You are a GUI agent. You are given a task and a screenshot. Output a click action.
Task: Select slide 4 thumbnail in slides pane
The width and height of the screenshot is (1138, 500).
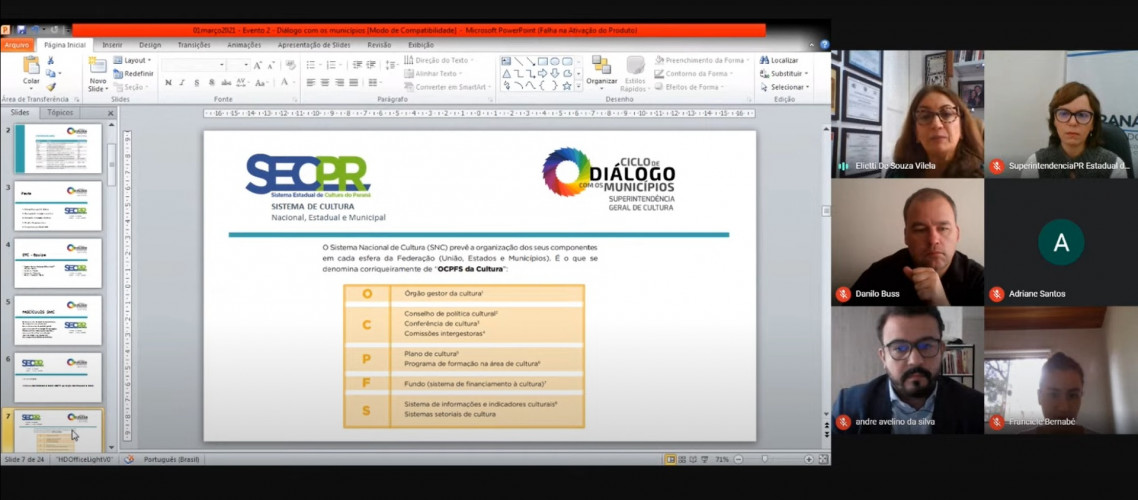pos(58,263)
